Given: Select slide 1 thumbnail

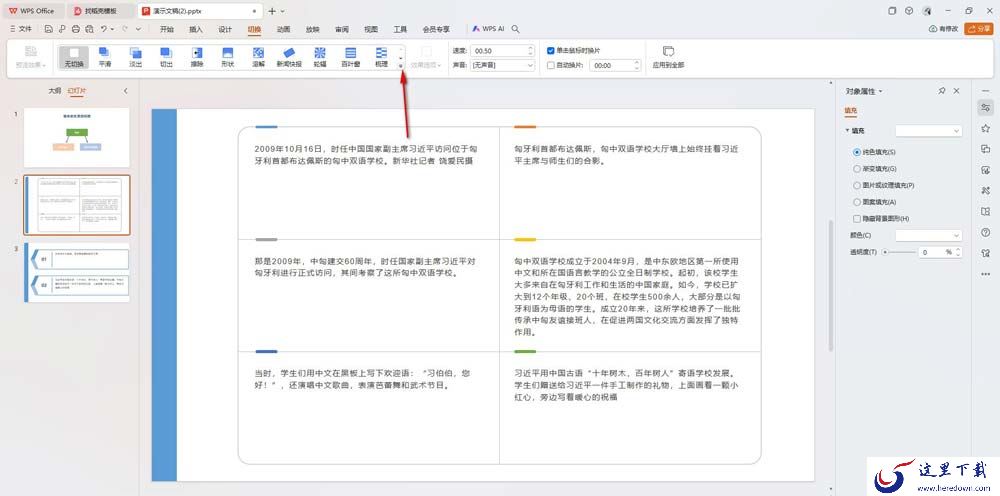Looking at the screenshot, I should point(77,137).
